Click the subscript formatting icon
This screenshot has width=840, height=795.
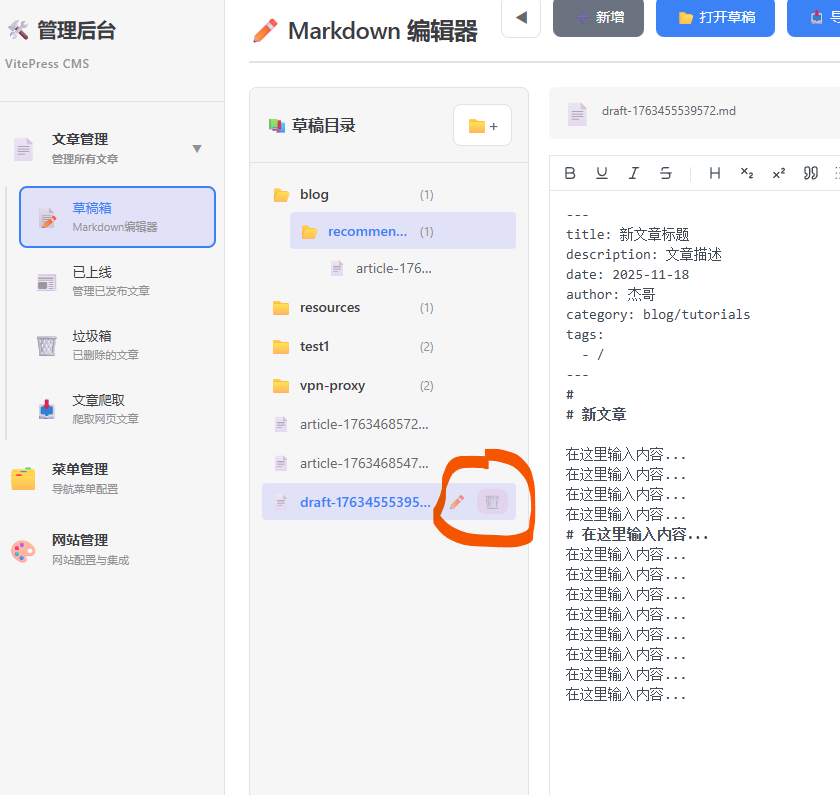tap(746, 172)
